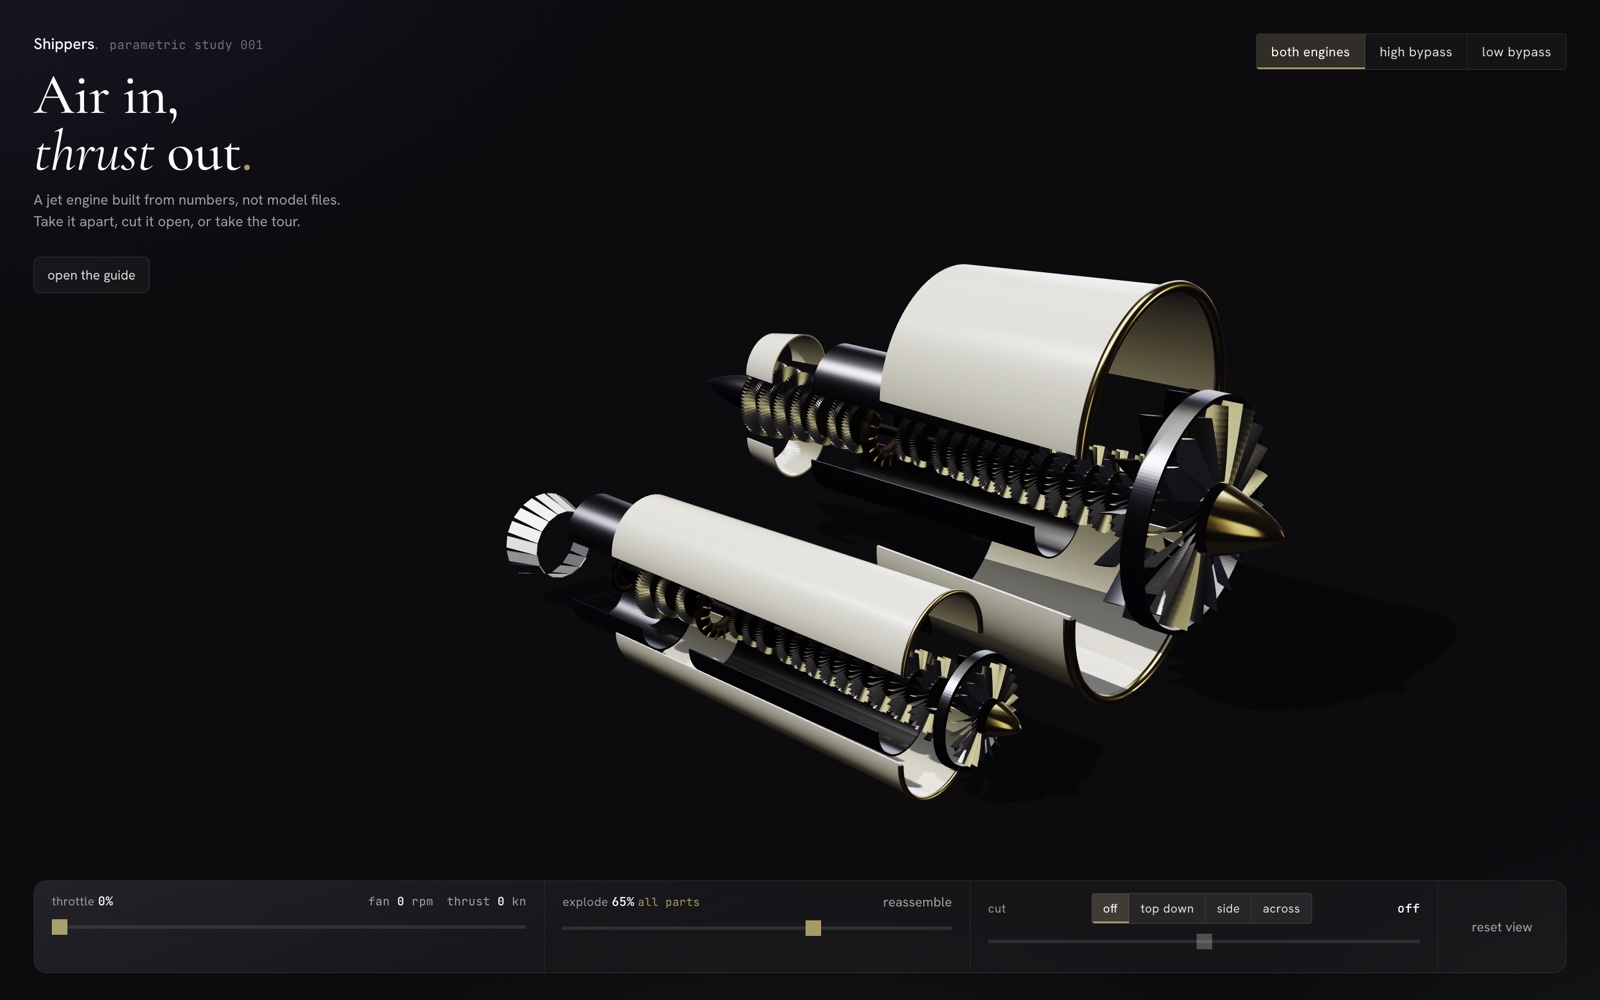The image size is (1600, 1000).
Task: Open the guide button
Action: (91, 275)
